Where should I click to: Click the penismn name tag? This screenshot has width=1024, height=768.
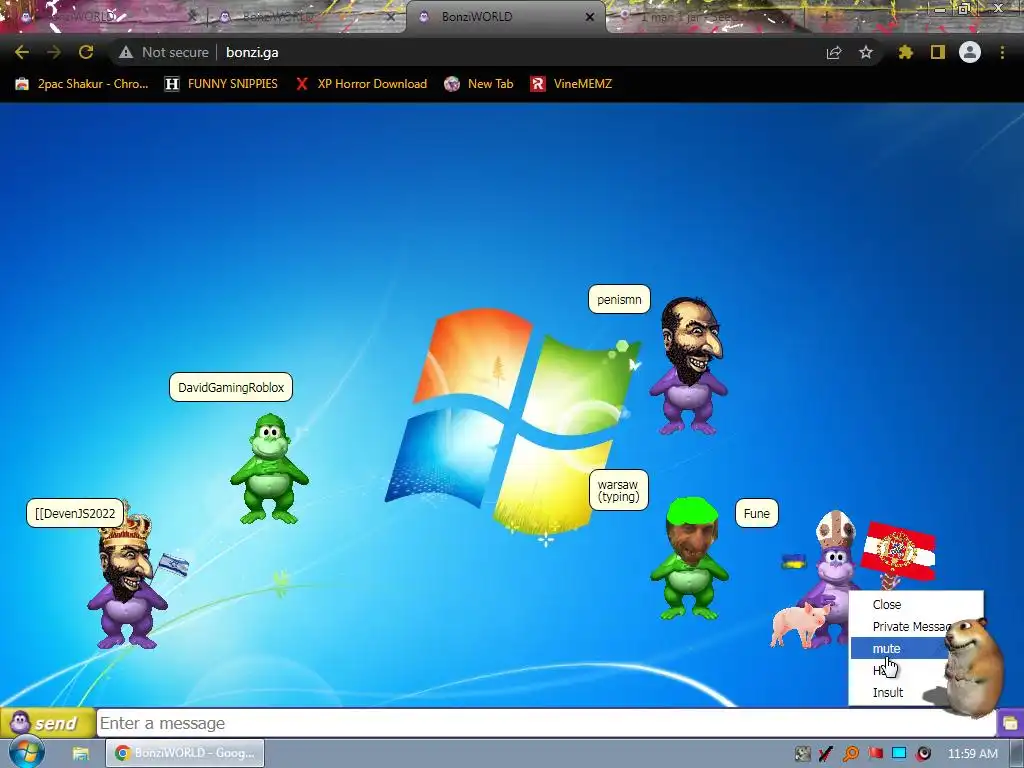pos(619,299)
